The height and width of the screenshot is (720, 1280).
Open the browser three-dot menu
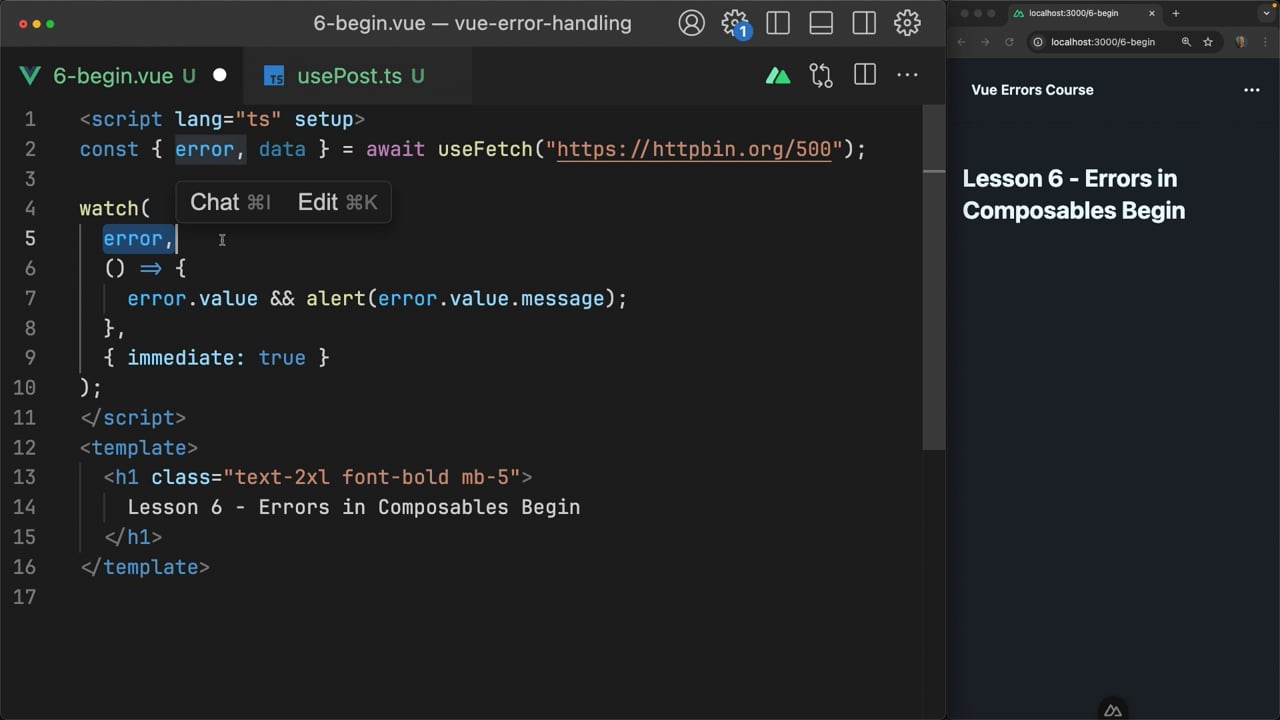(x=1264, y=42)
